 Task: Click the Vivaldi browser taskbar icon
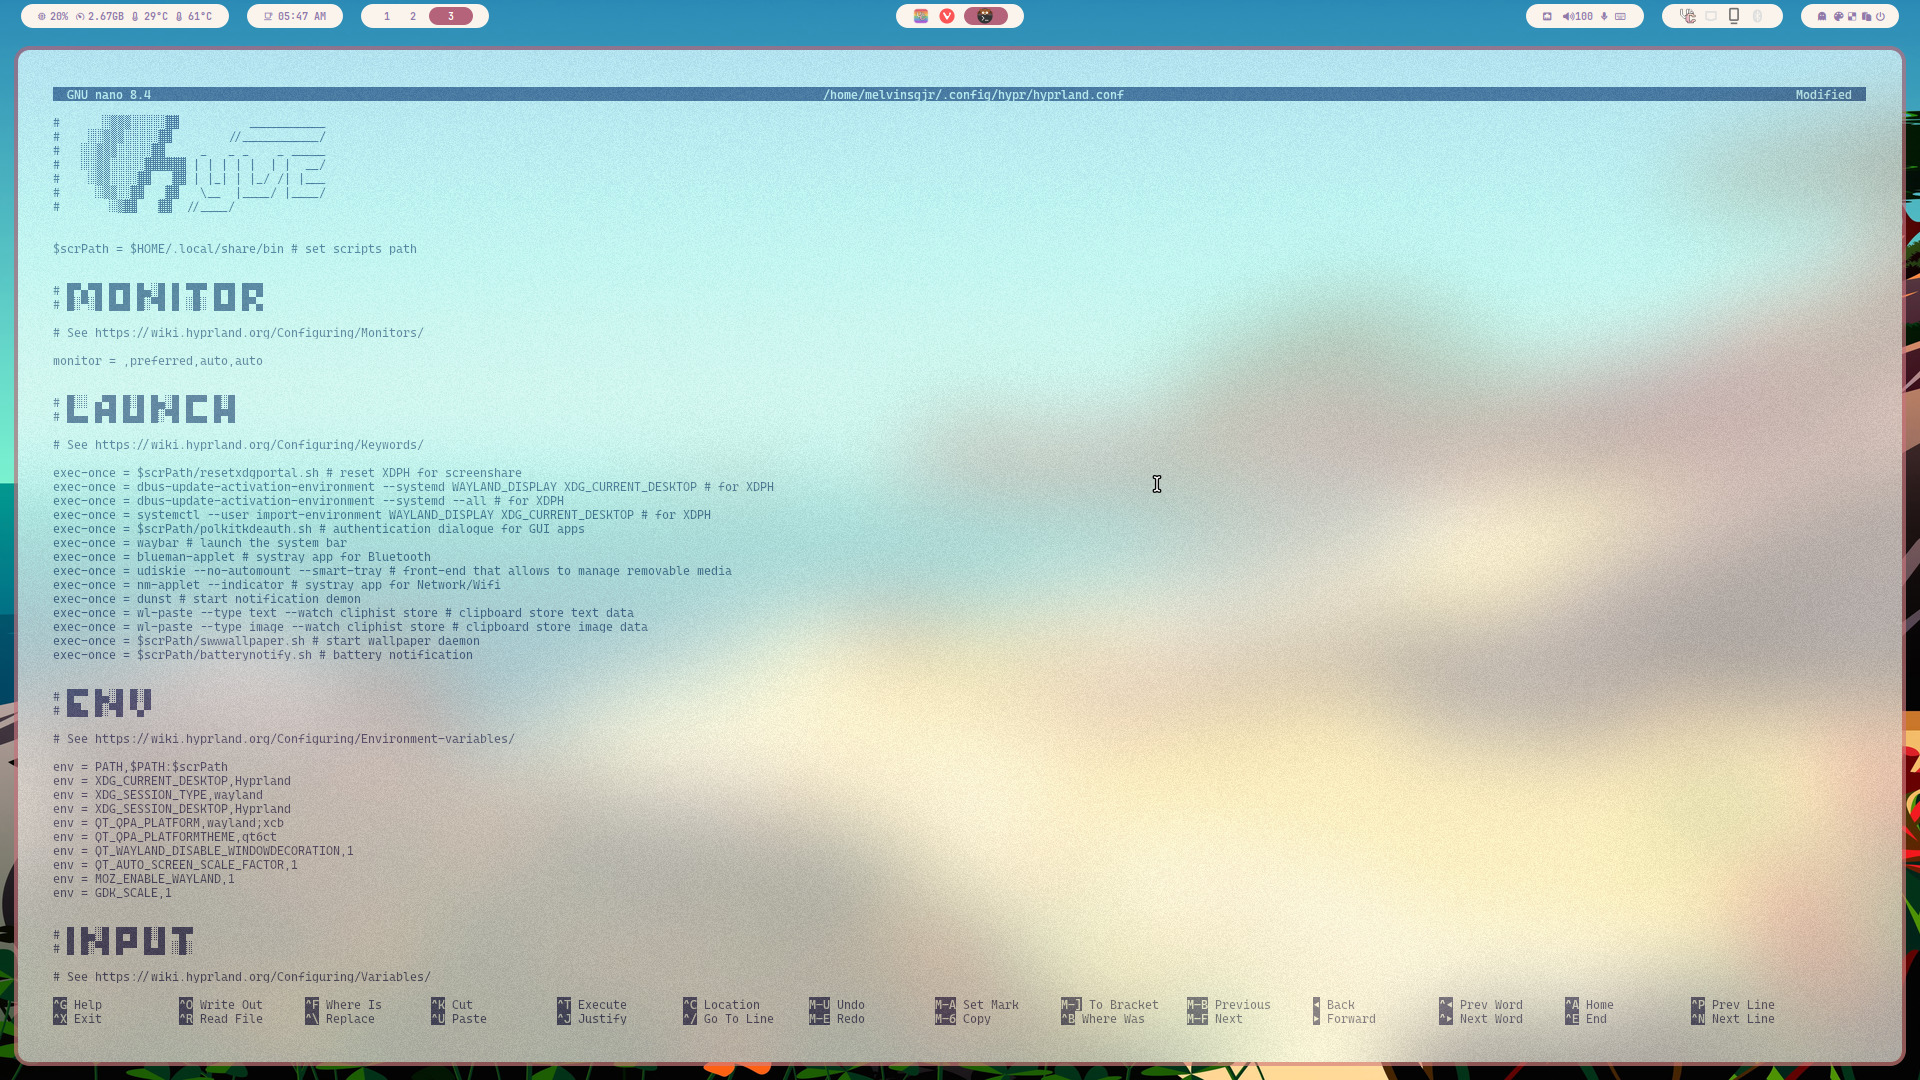tap(947, 16)
